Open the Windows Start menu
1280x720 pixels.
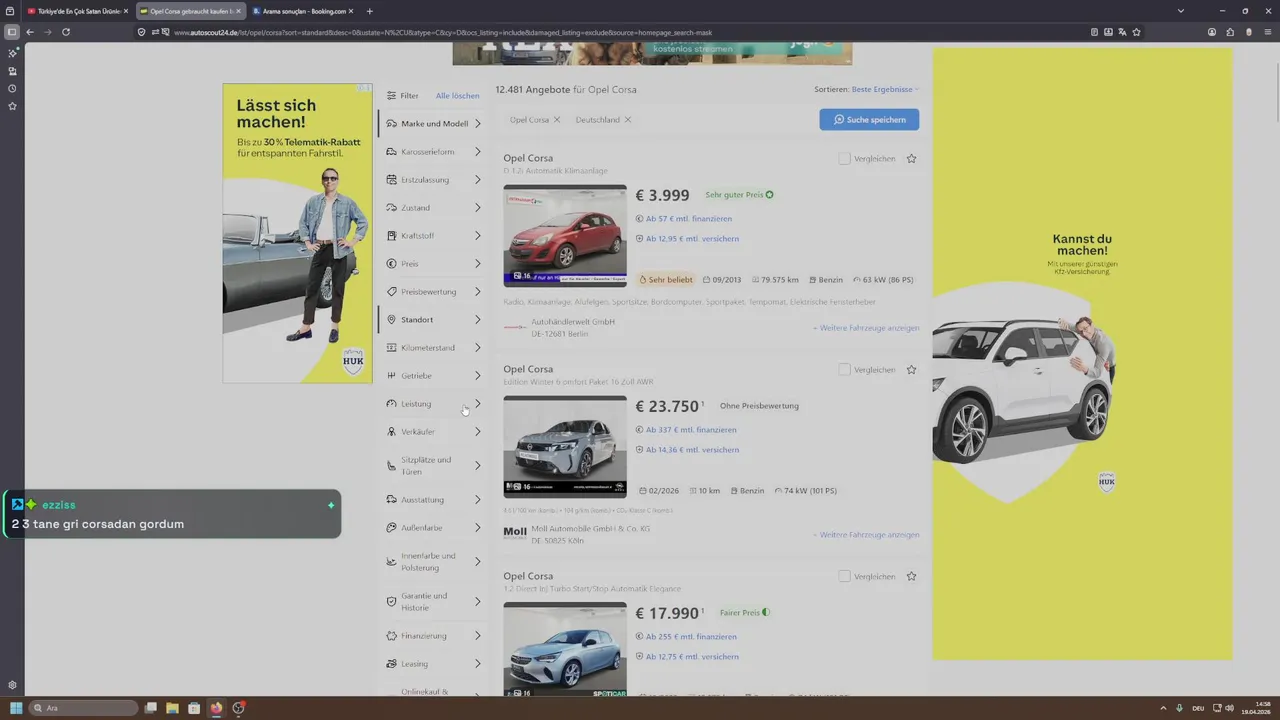pos(16,708)
